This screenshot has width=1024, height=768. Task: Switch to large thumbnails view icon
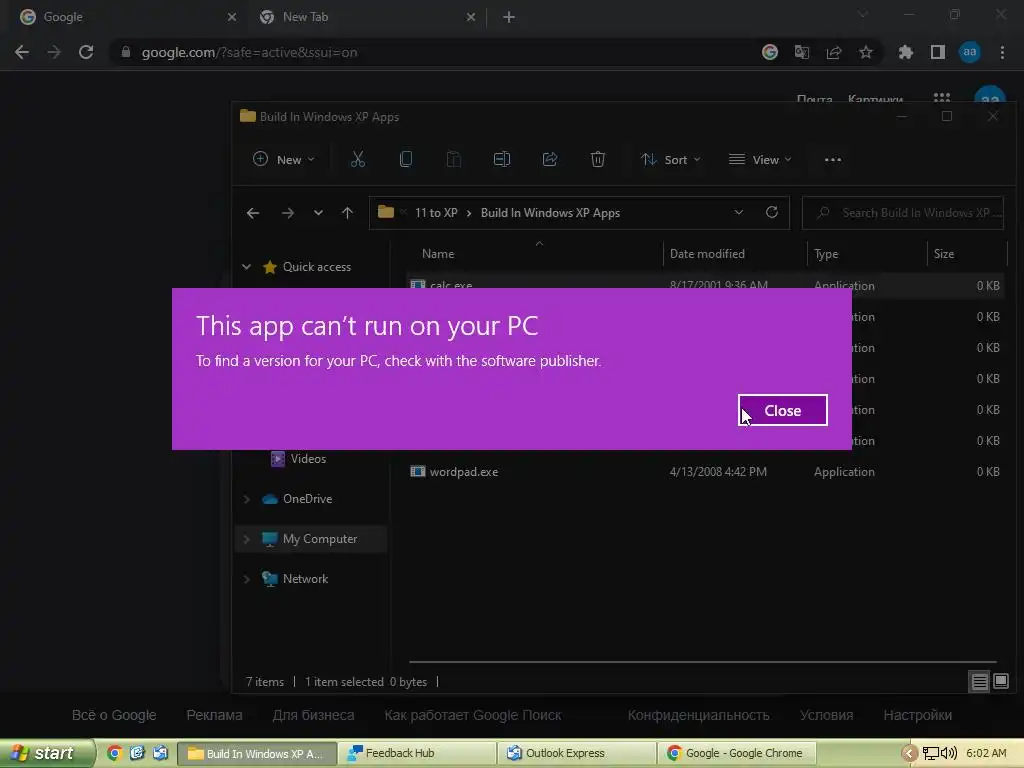1000,682
